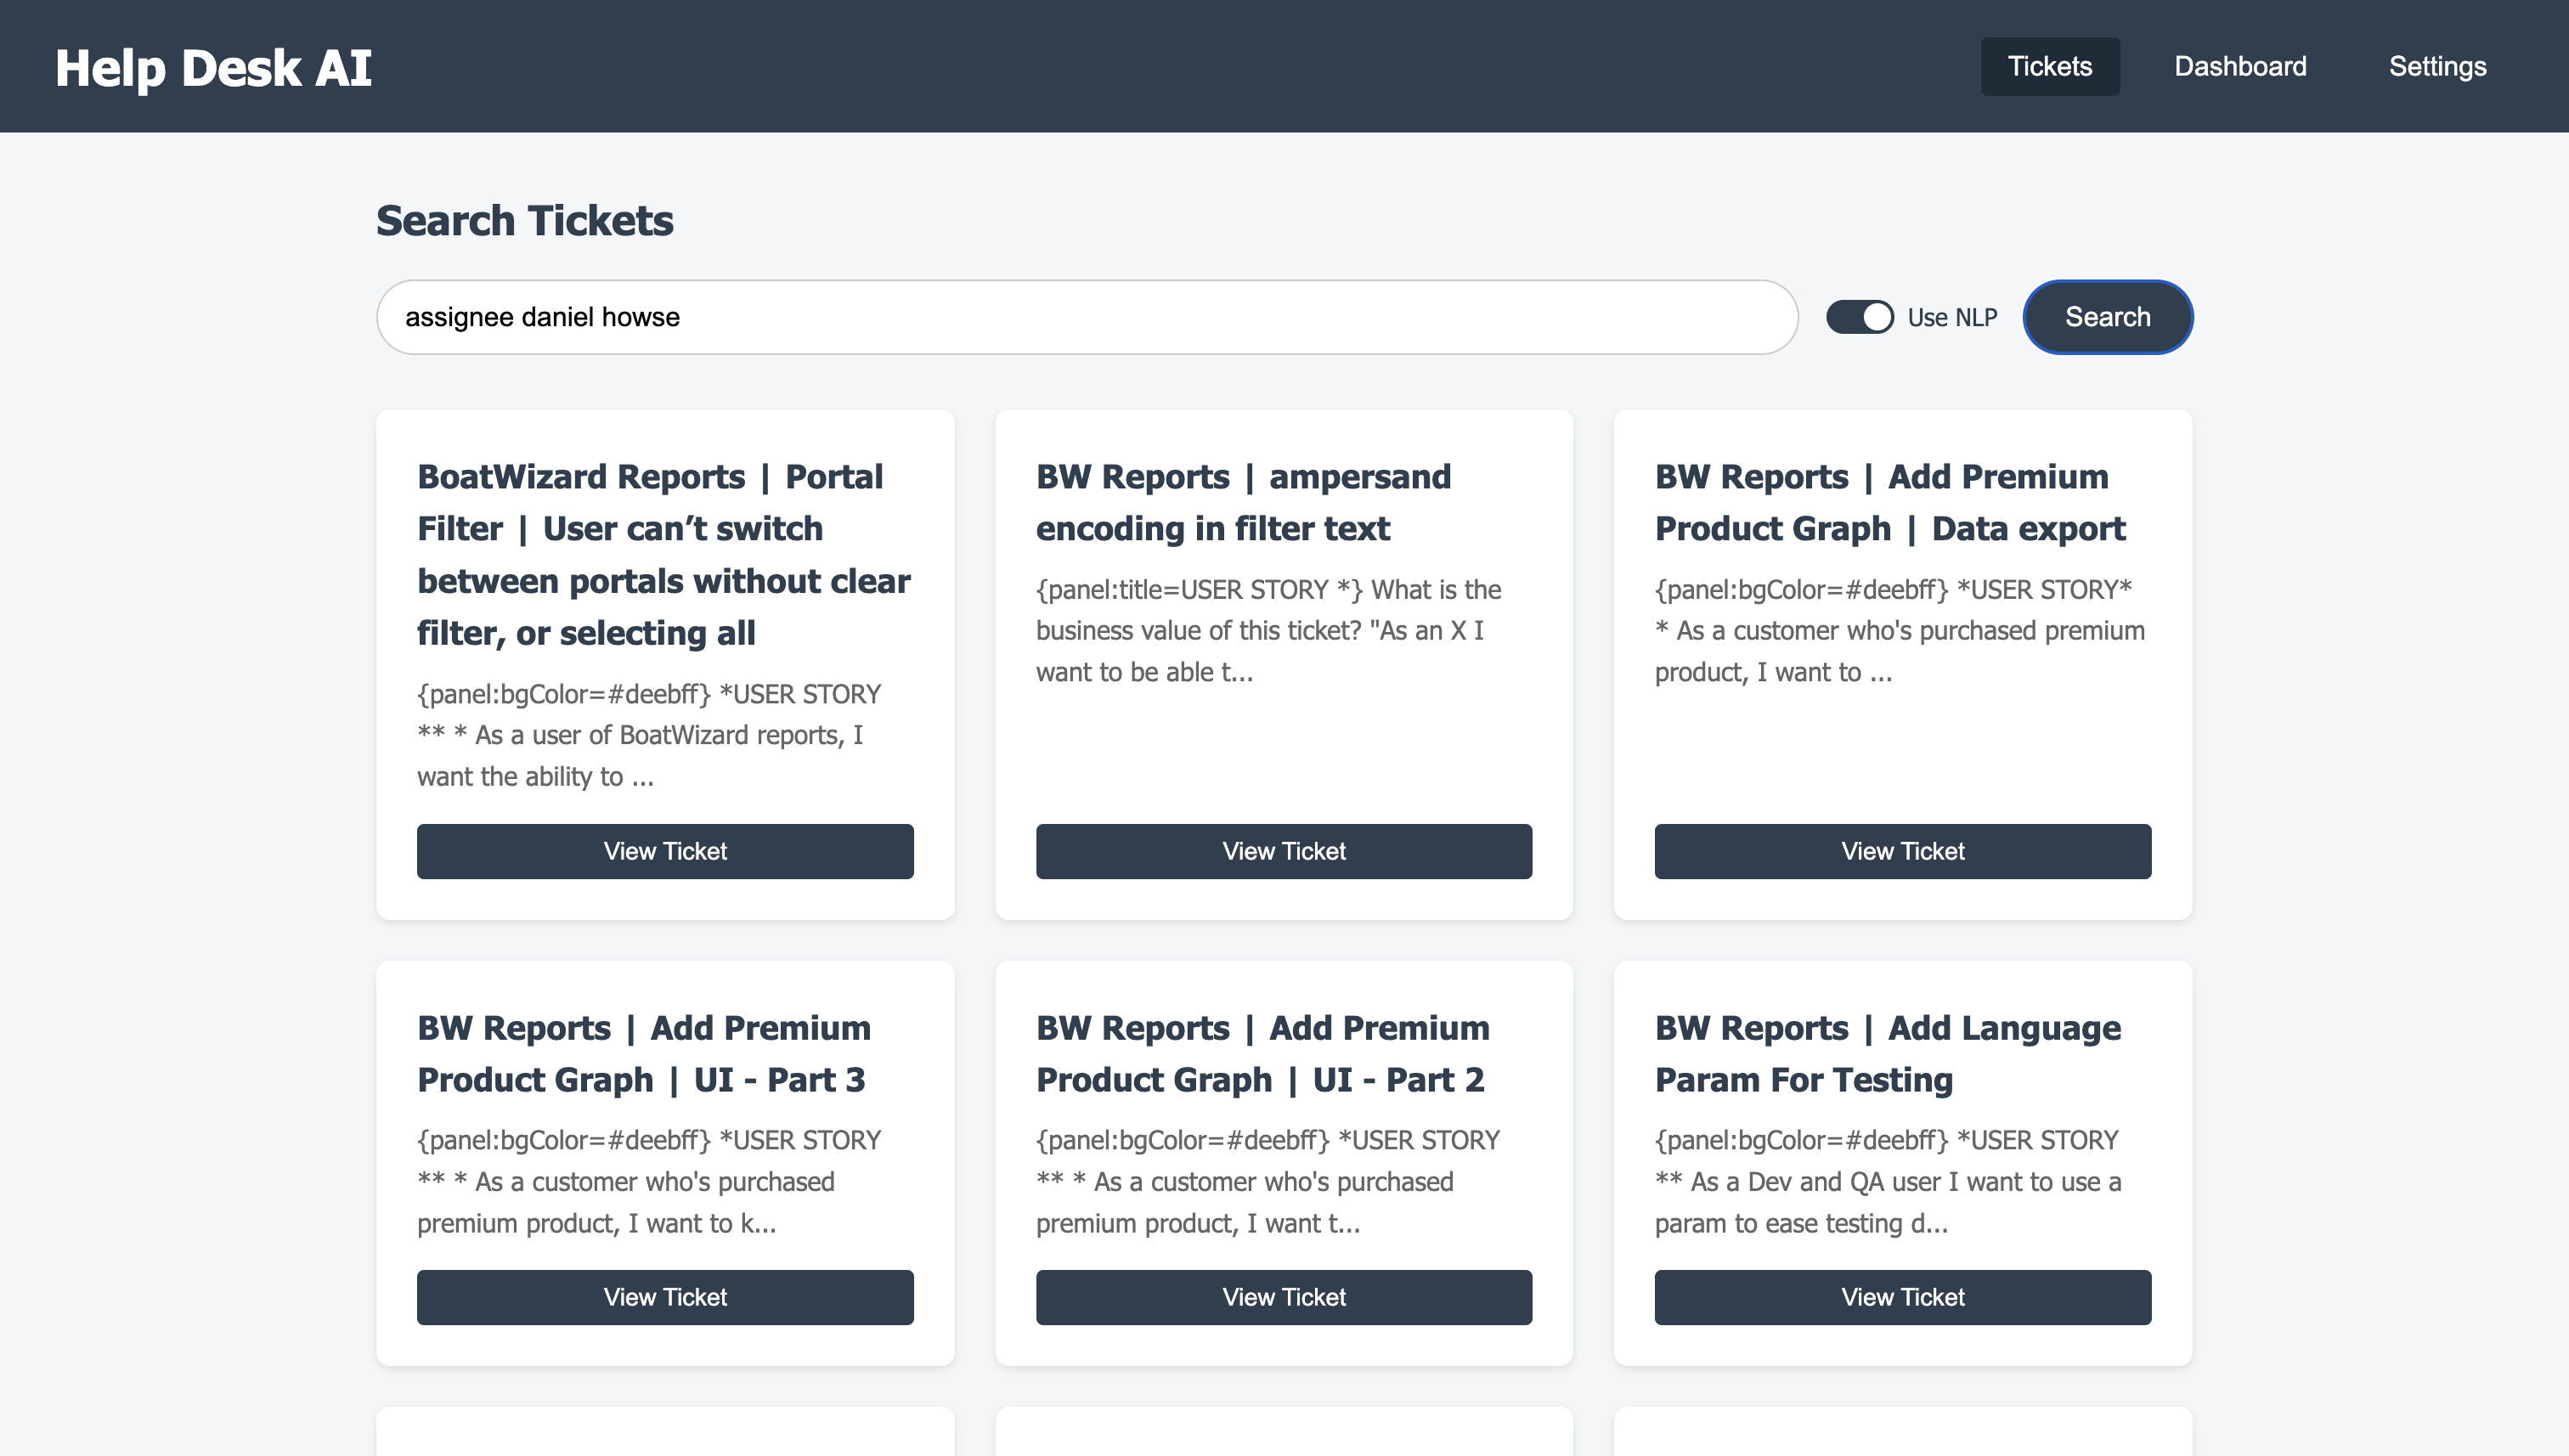Click the UI - Part 2 ticket heading
Viewport: 2569px width, 1456px height.
click(x=1262, y=1053)
